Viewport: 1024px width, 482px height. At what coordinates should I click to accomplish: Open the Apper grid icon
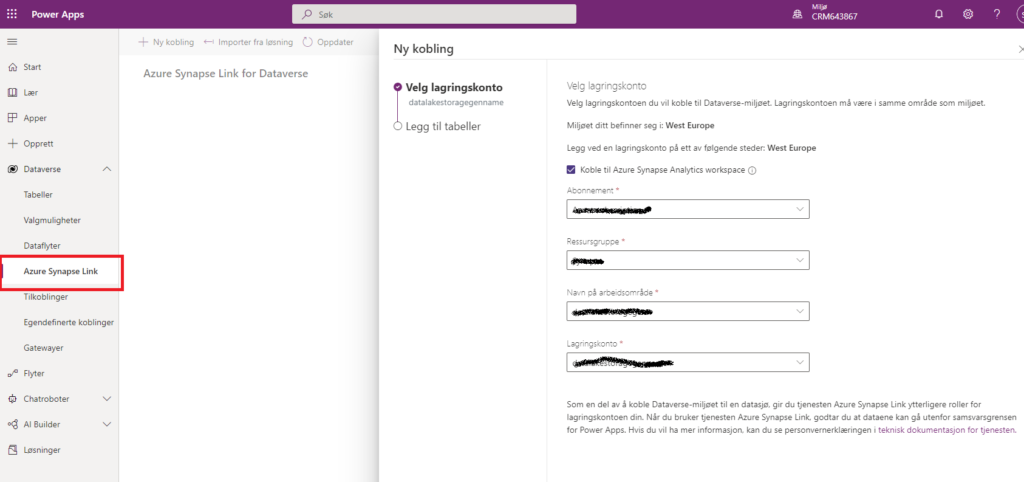point(12,118)
